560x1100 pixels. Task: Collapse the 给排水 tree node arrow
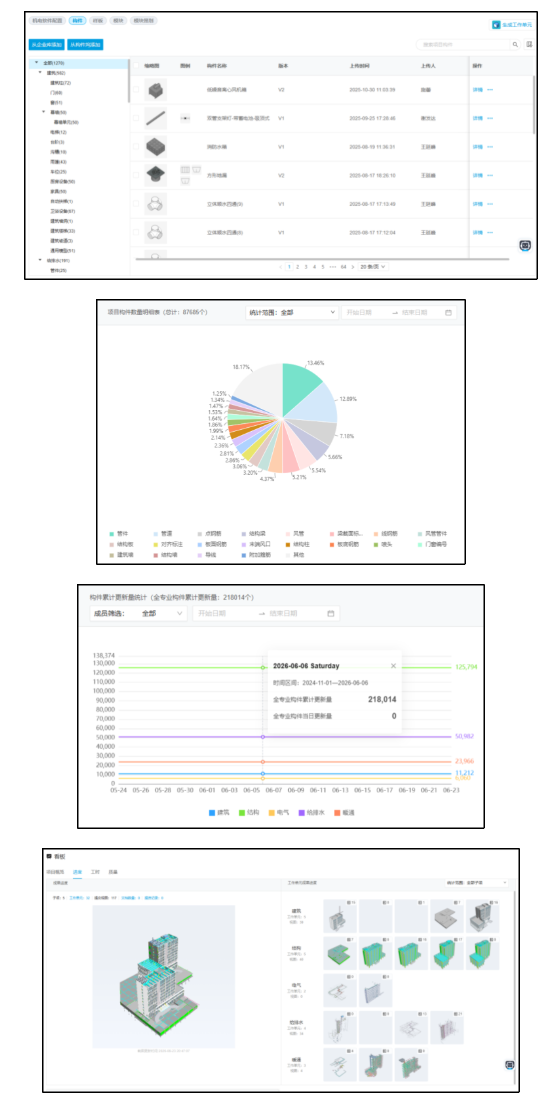[40, 260]
